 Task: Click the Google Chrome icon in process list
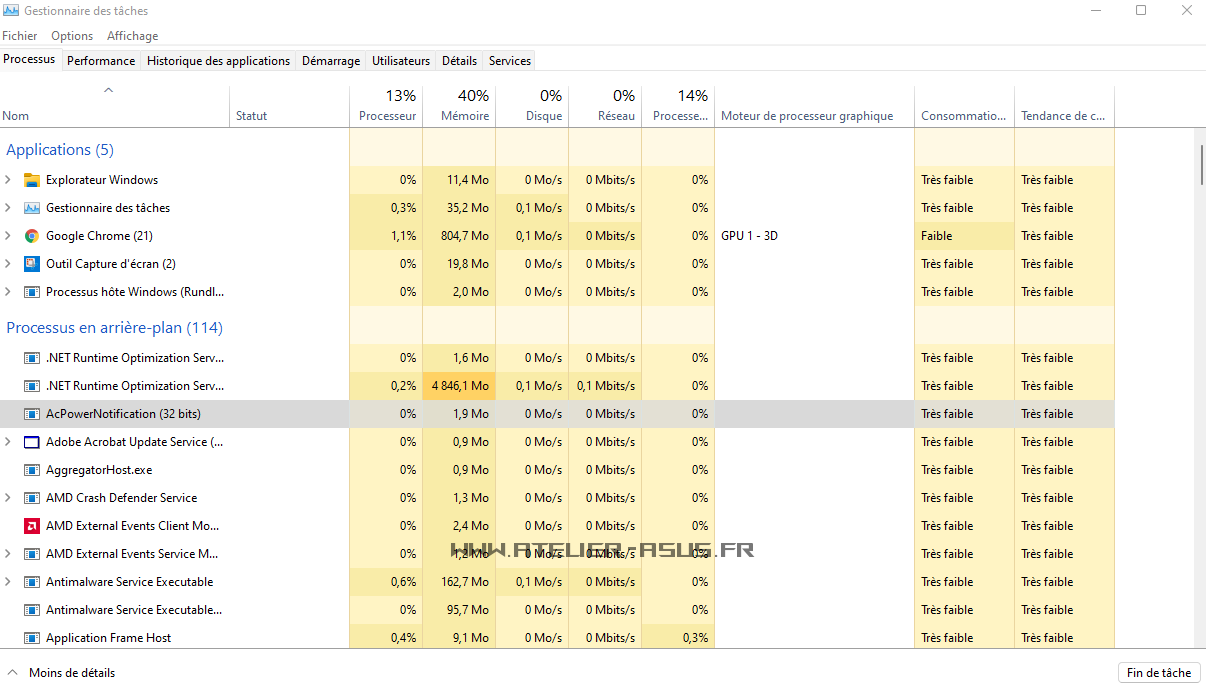tap(31, 236)
